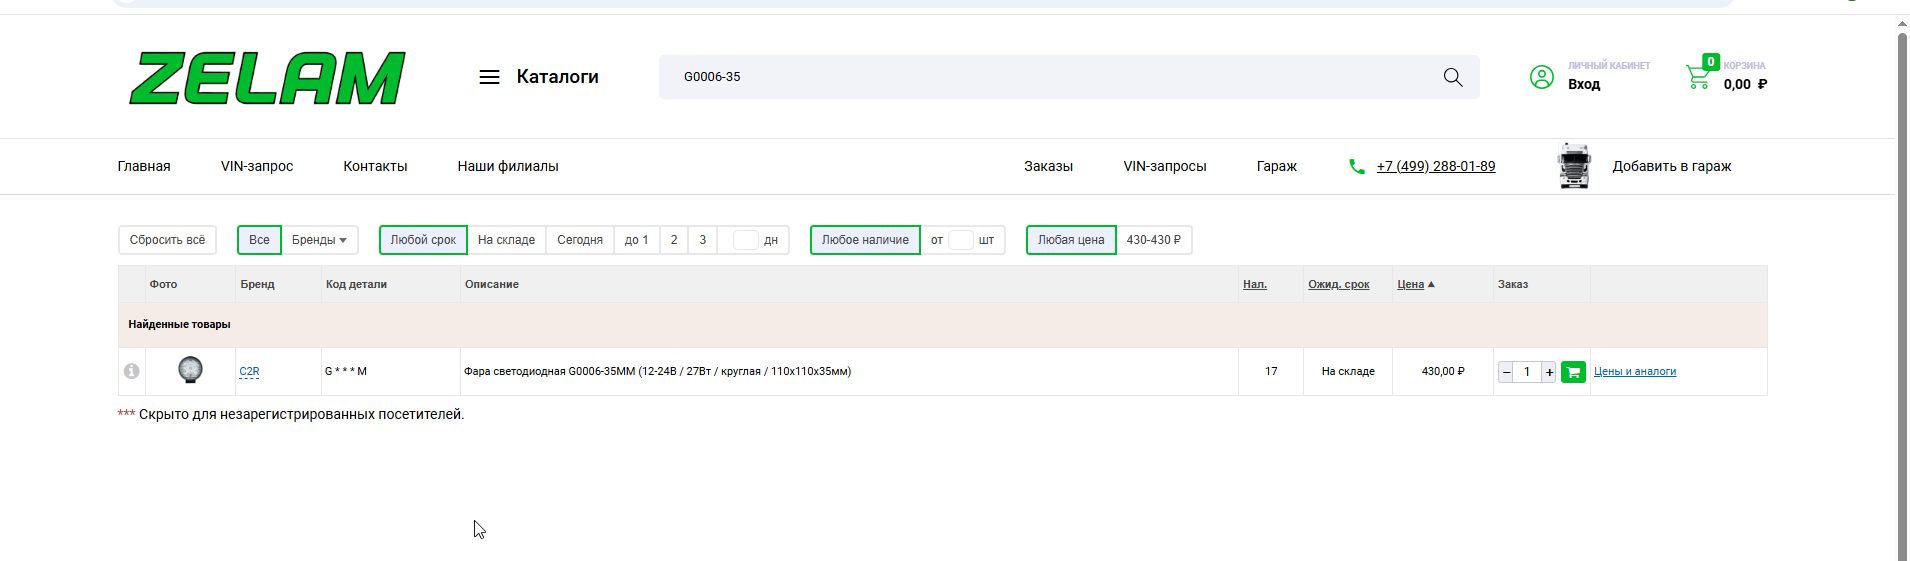This screenshot has width=1910, height=561.
Task: Click phone number +7 (499) 288-01-89
Action: 1436,167
